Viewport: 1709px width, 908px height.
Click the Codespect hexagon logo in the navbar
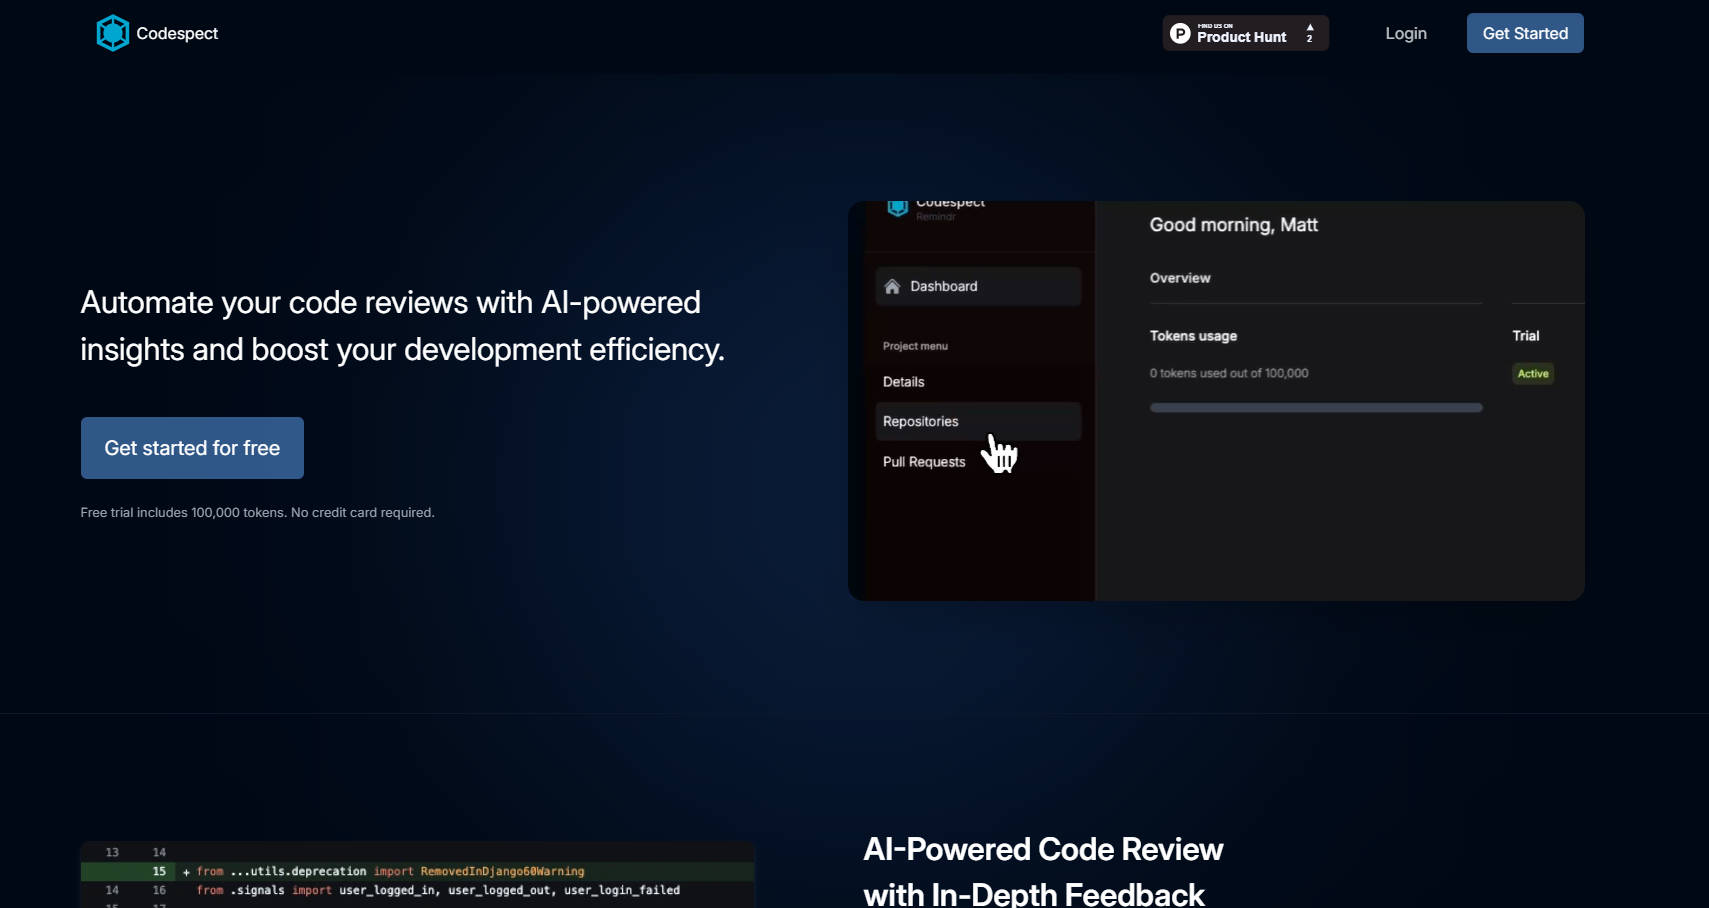(x=112, y=32)
